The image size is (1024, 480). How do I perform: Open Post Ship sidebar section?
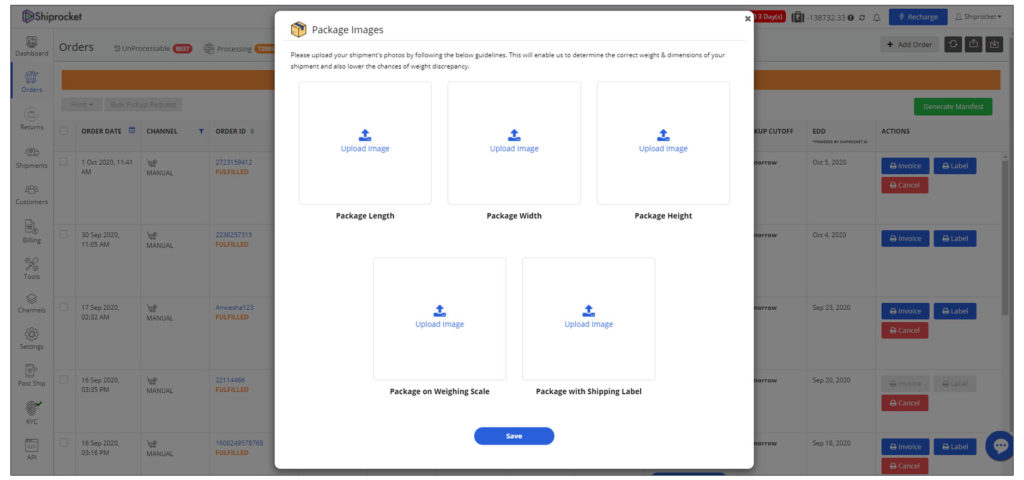[x=31, y=376]
